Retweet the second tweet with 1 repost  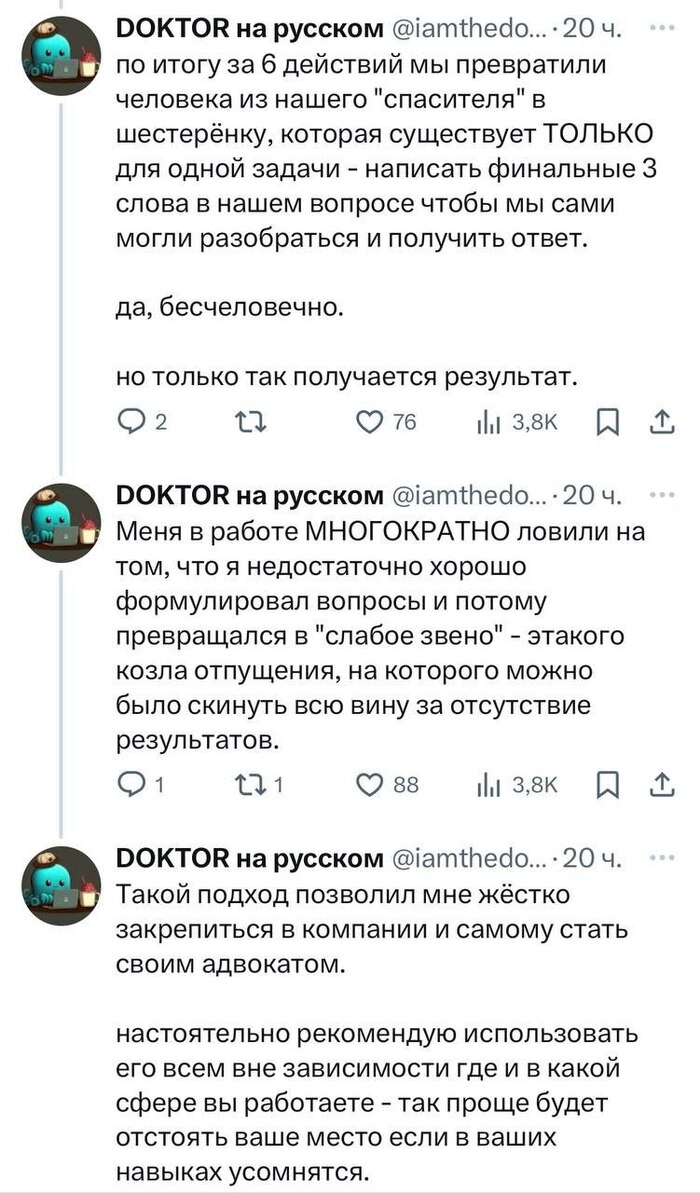coord(242,786)
